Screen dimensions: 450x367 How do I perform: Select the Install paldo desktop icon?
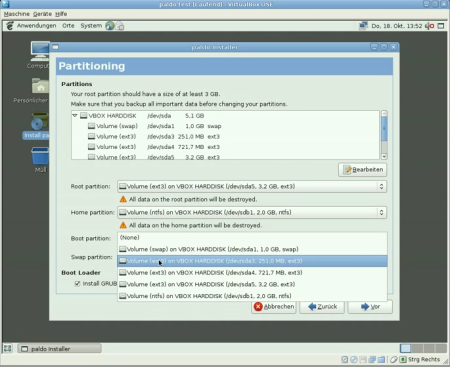[x=36, y=126]
